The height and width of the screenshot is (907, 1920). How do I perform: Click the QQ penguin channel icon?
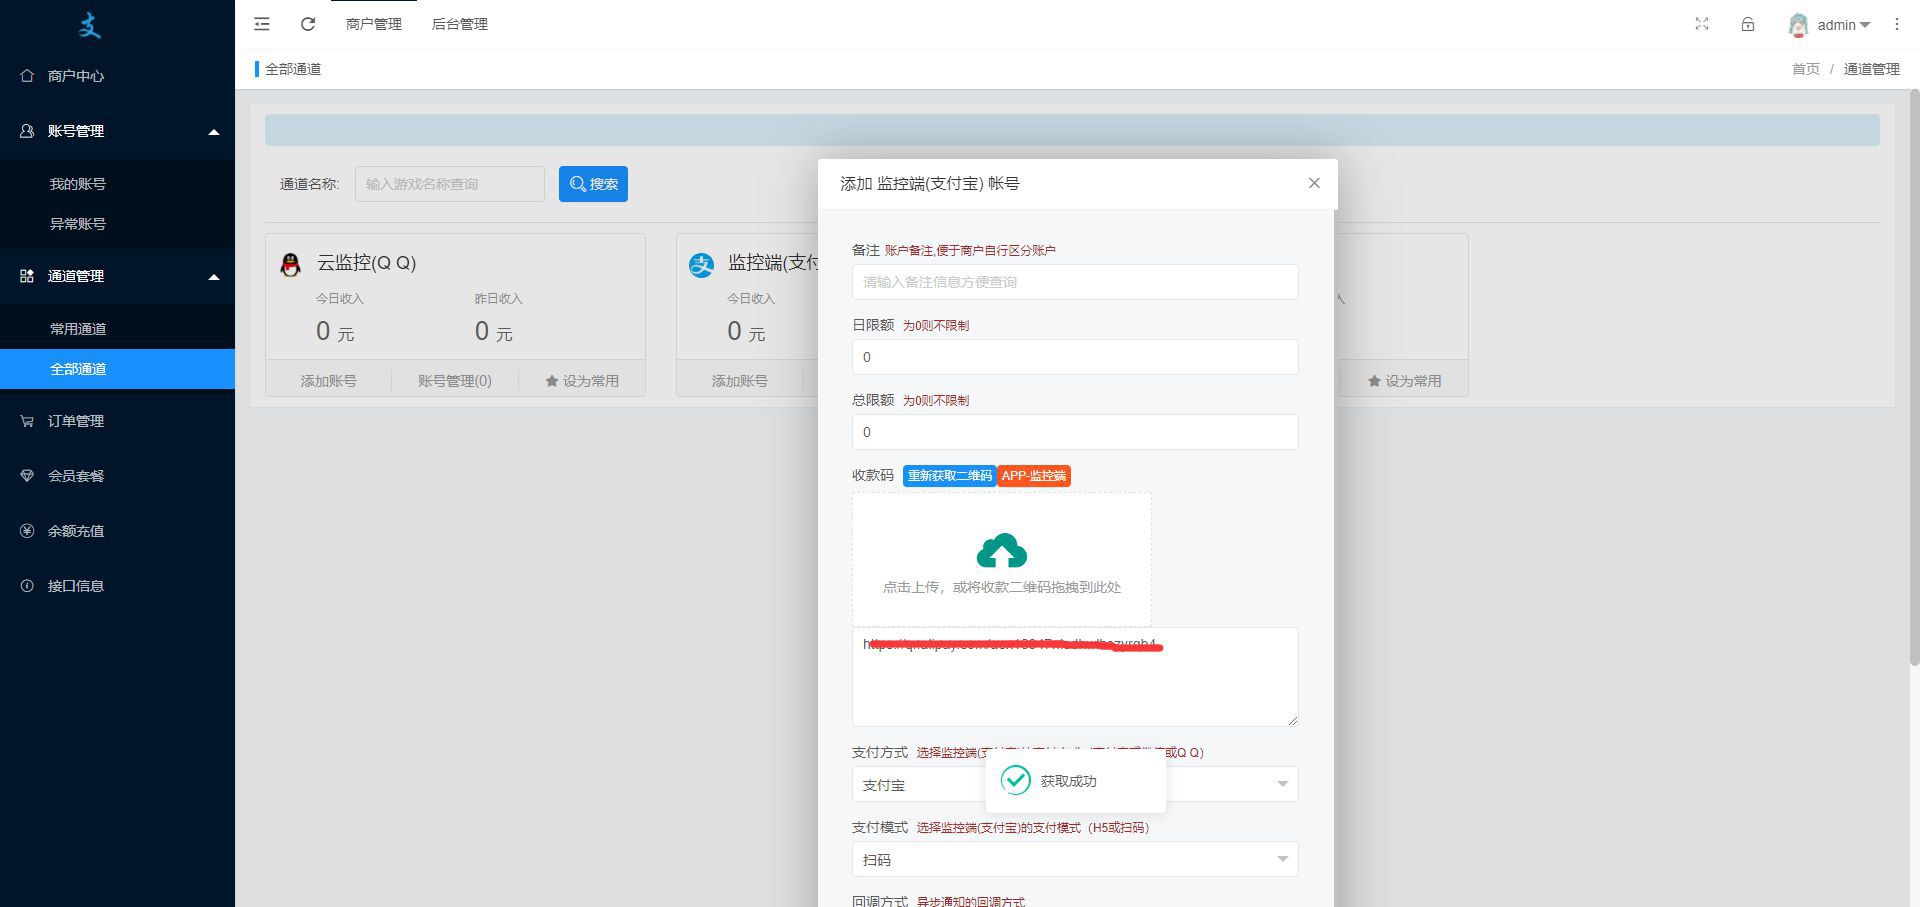(291, 264)
